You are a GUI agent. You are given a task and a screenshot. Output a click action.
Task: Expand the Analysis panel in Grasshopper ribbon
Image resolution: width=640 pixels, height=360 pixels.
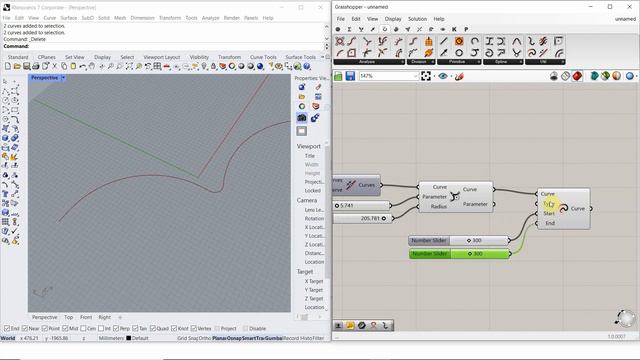402,62
